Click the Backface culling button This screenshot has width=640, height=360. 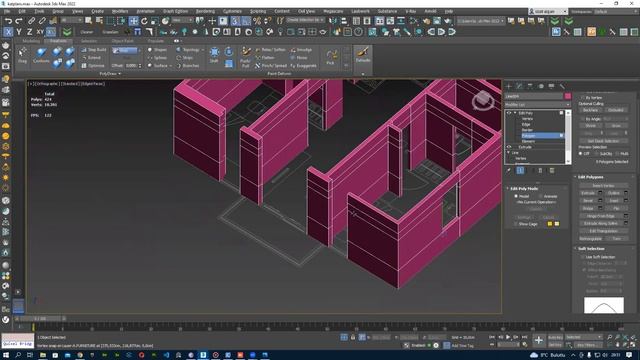click(x=590, y=110)
